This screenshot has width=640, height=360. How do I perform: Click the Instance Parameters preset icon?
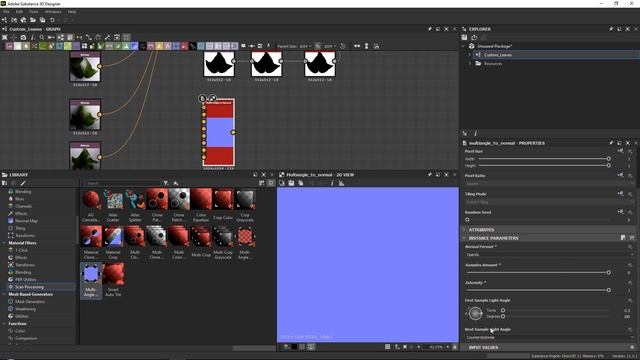[x=623, y=238]
